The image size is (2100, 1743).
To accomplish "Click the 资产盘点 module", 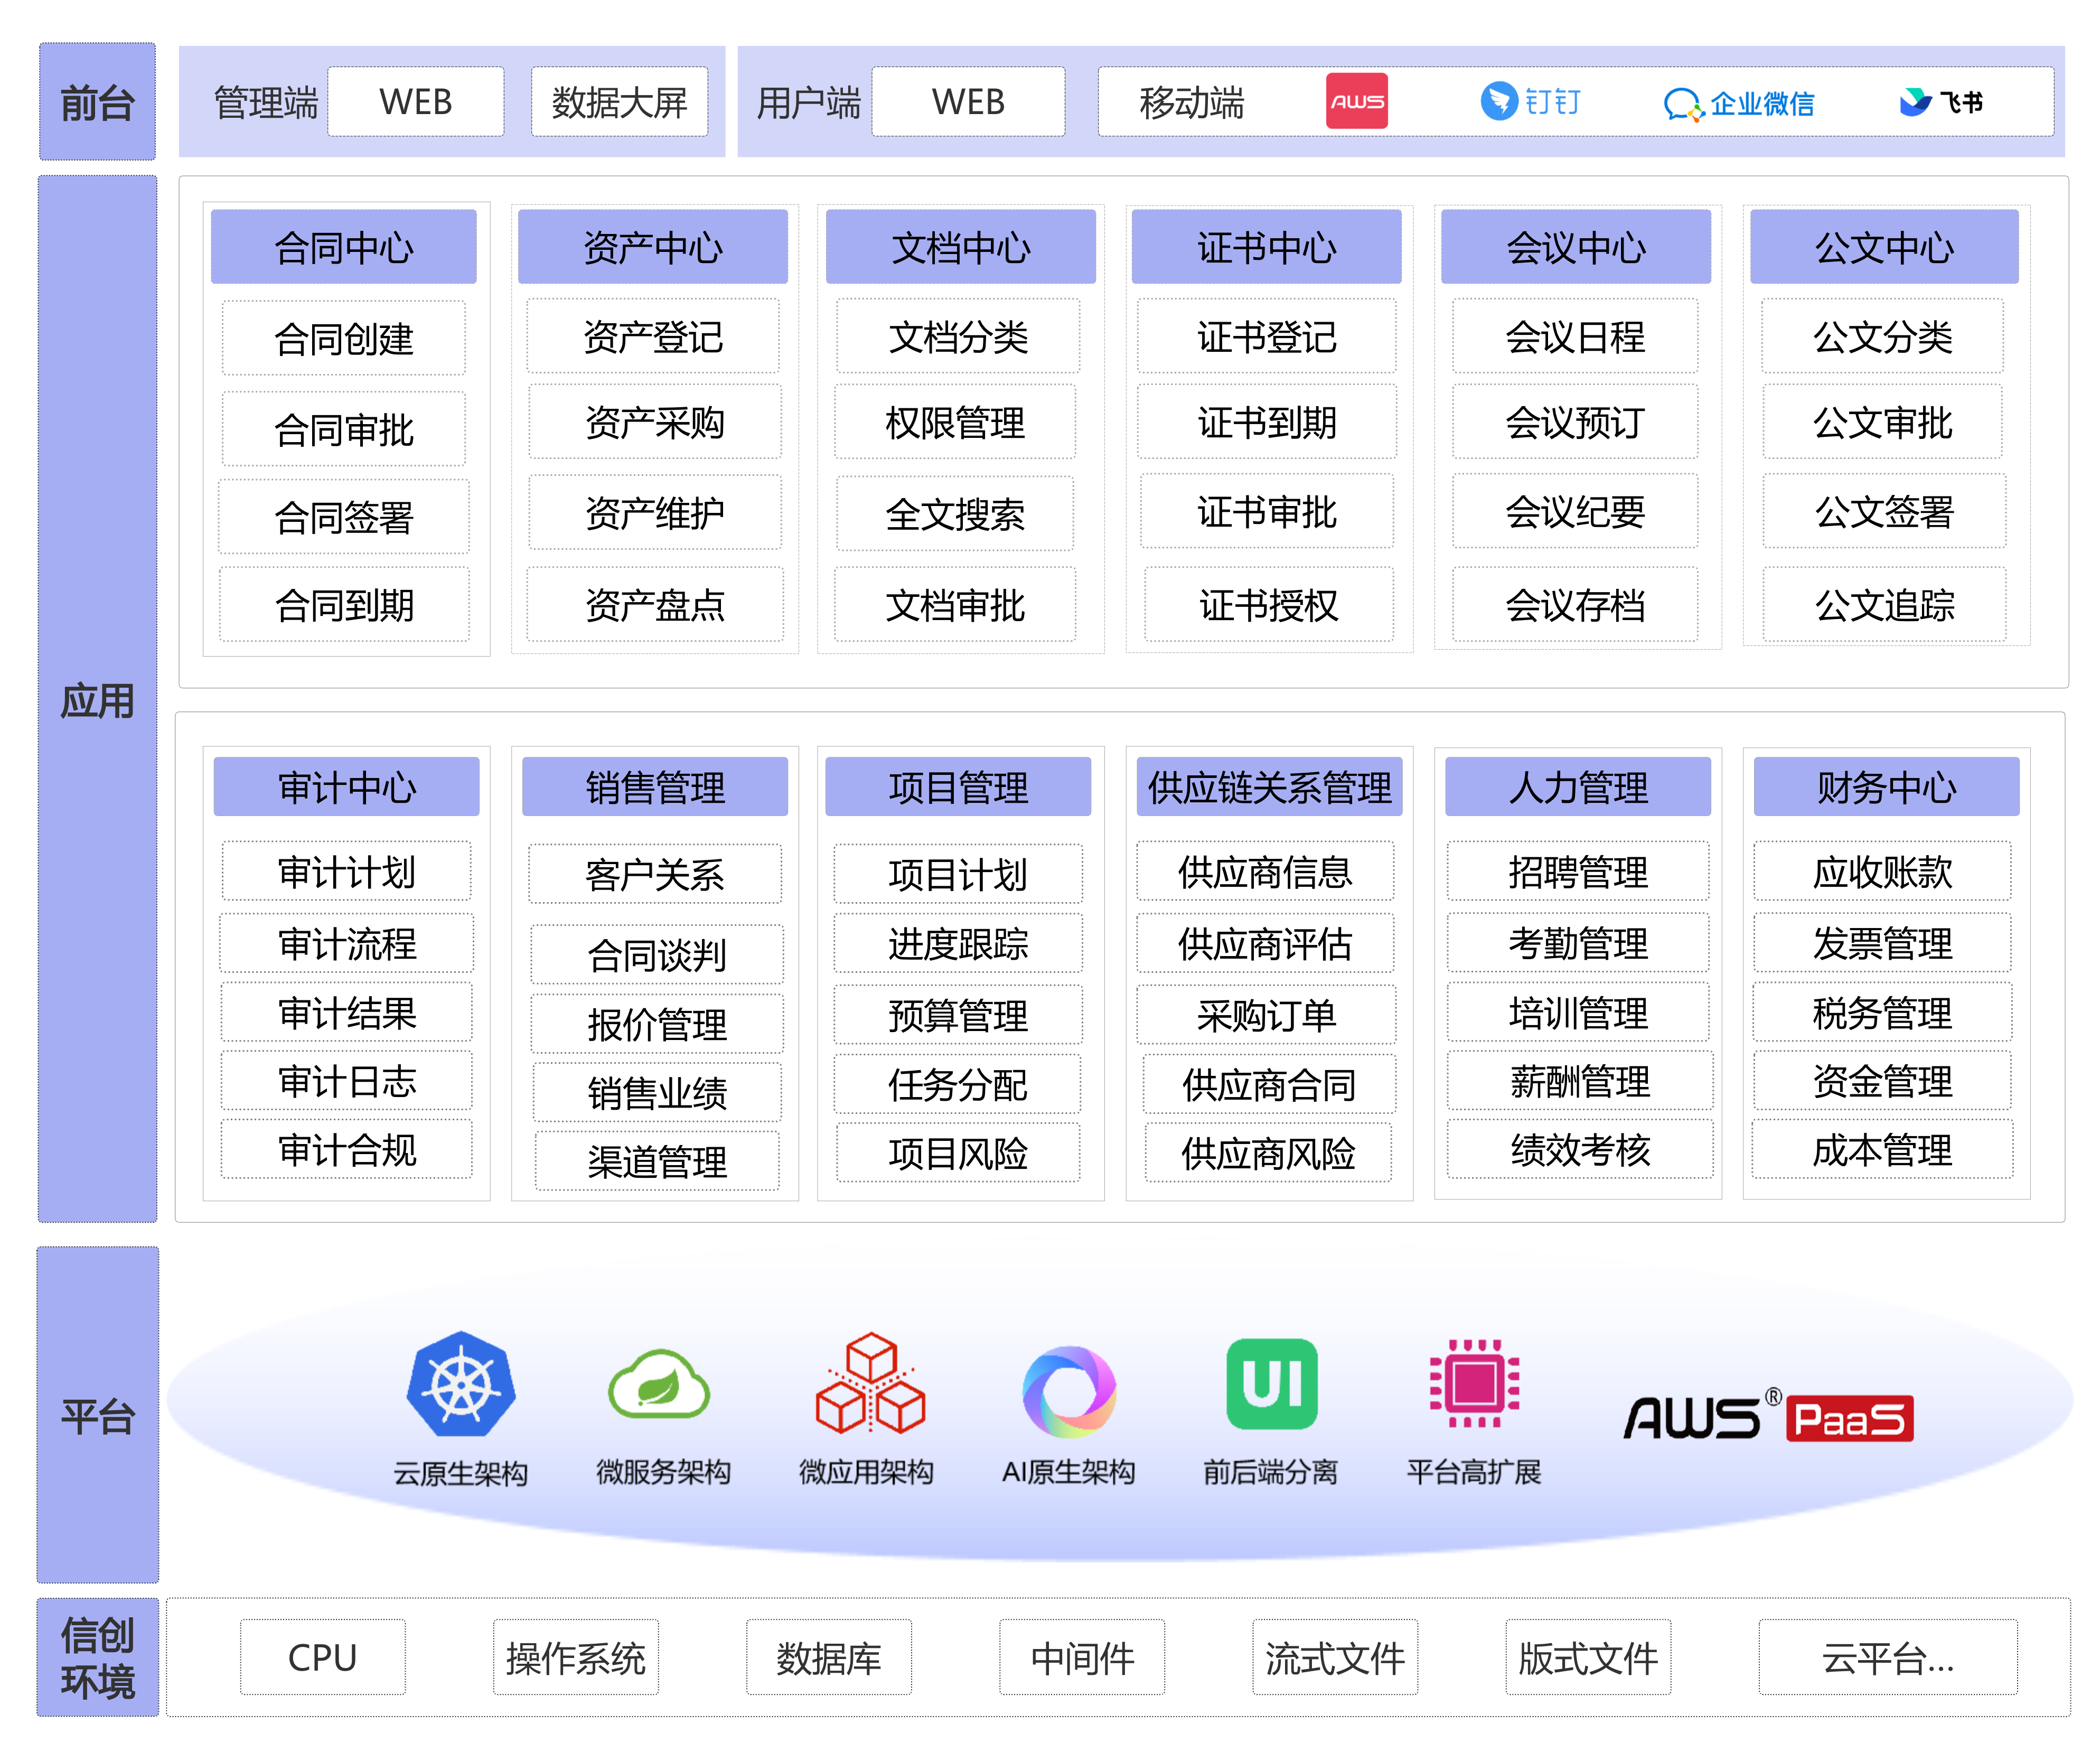I will 654,604.
